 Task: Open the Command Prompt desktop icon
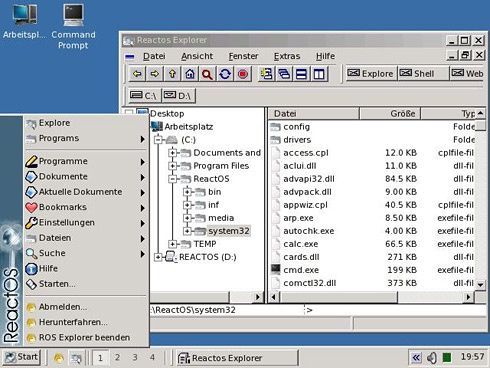point(73,27)
